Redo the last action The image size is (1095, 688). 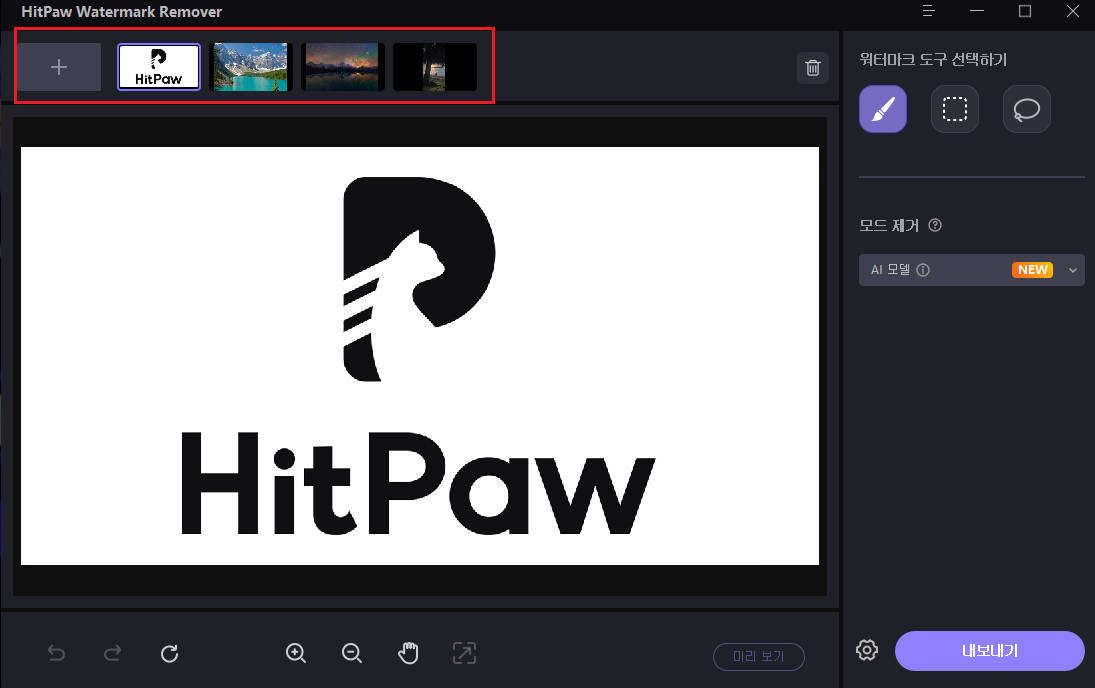pyautogui.click(x=113, y=654)
